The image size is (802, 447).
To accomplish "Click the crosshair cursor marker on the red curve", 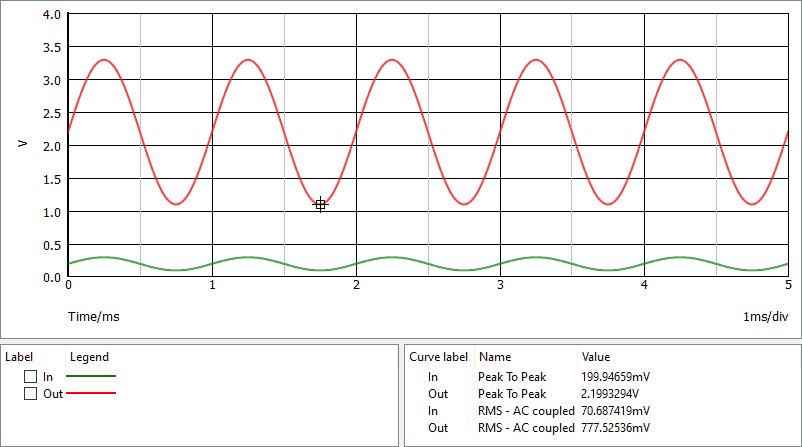I will 320,205.
